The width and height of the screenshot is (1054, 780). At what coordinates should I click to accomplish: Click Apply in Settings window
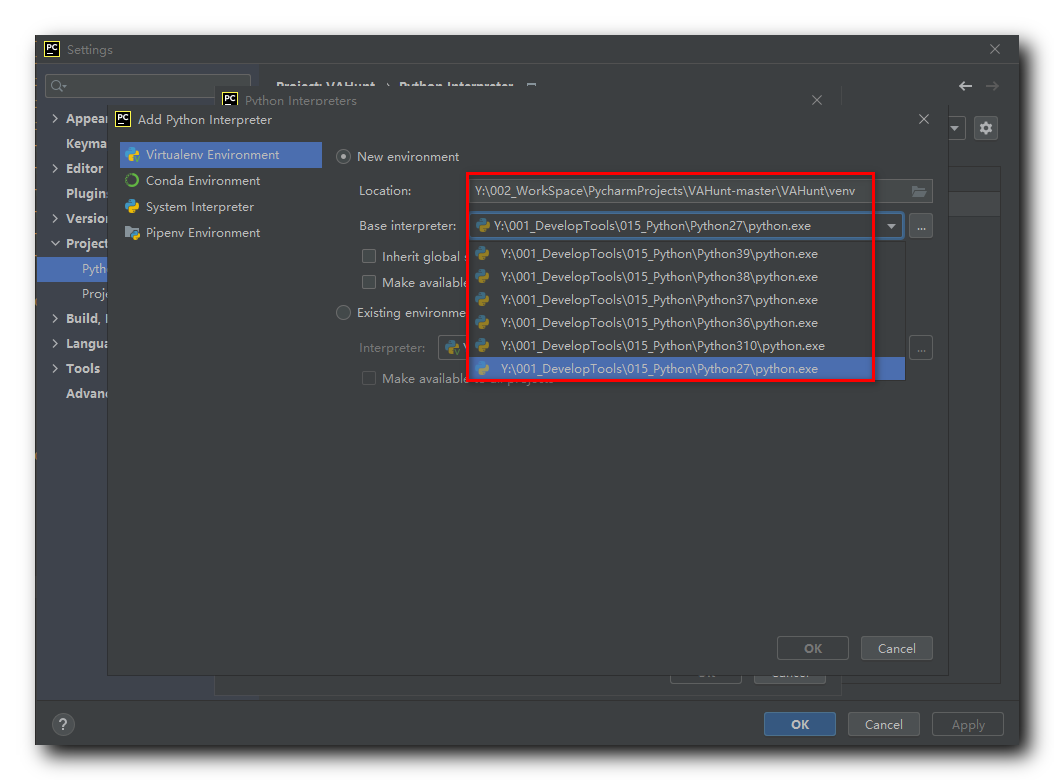[x=968, y=724]
